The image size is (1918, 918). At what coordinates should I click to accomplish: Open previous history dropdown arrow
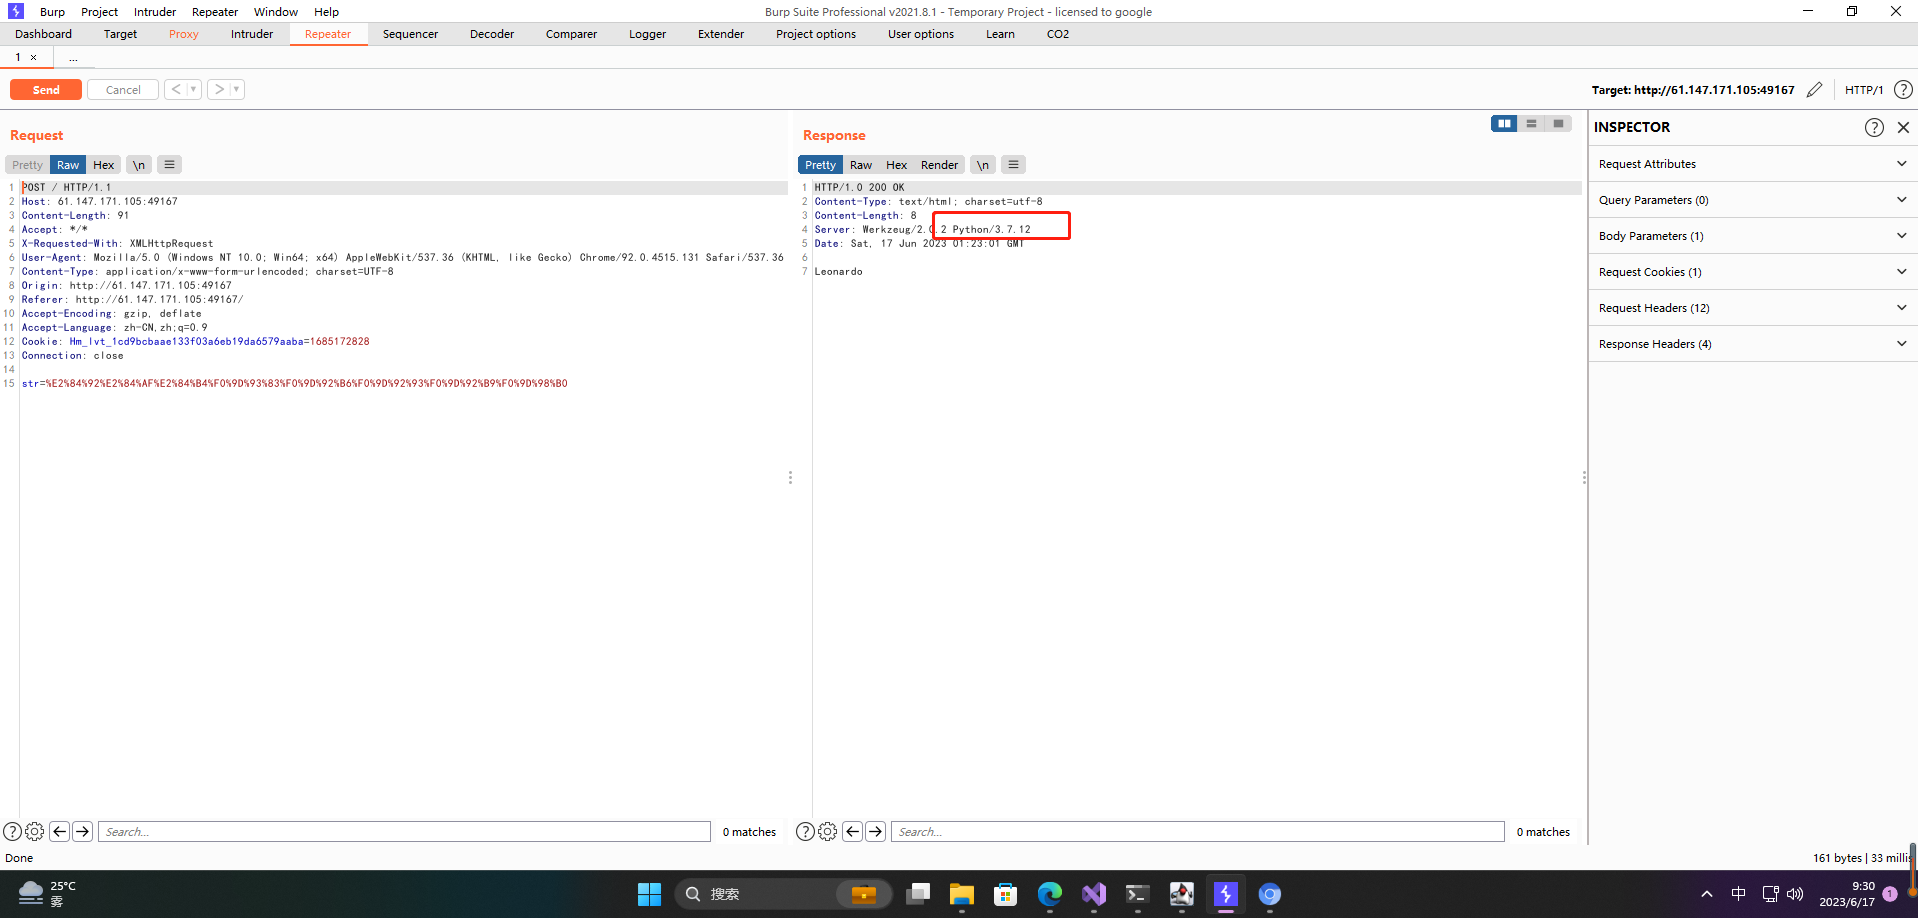[x=194, y=90]
